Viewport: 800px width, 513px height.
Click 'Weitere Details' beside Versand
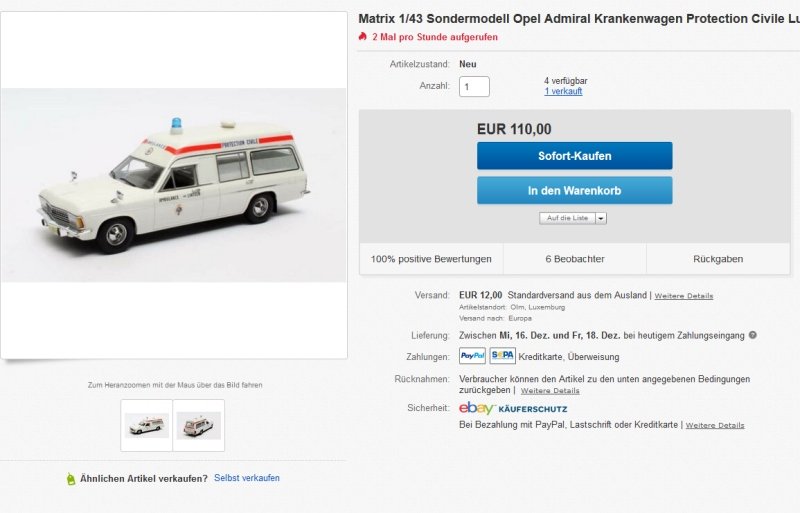[684, 296]
